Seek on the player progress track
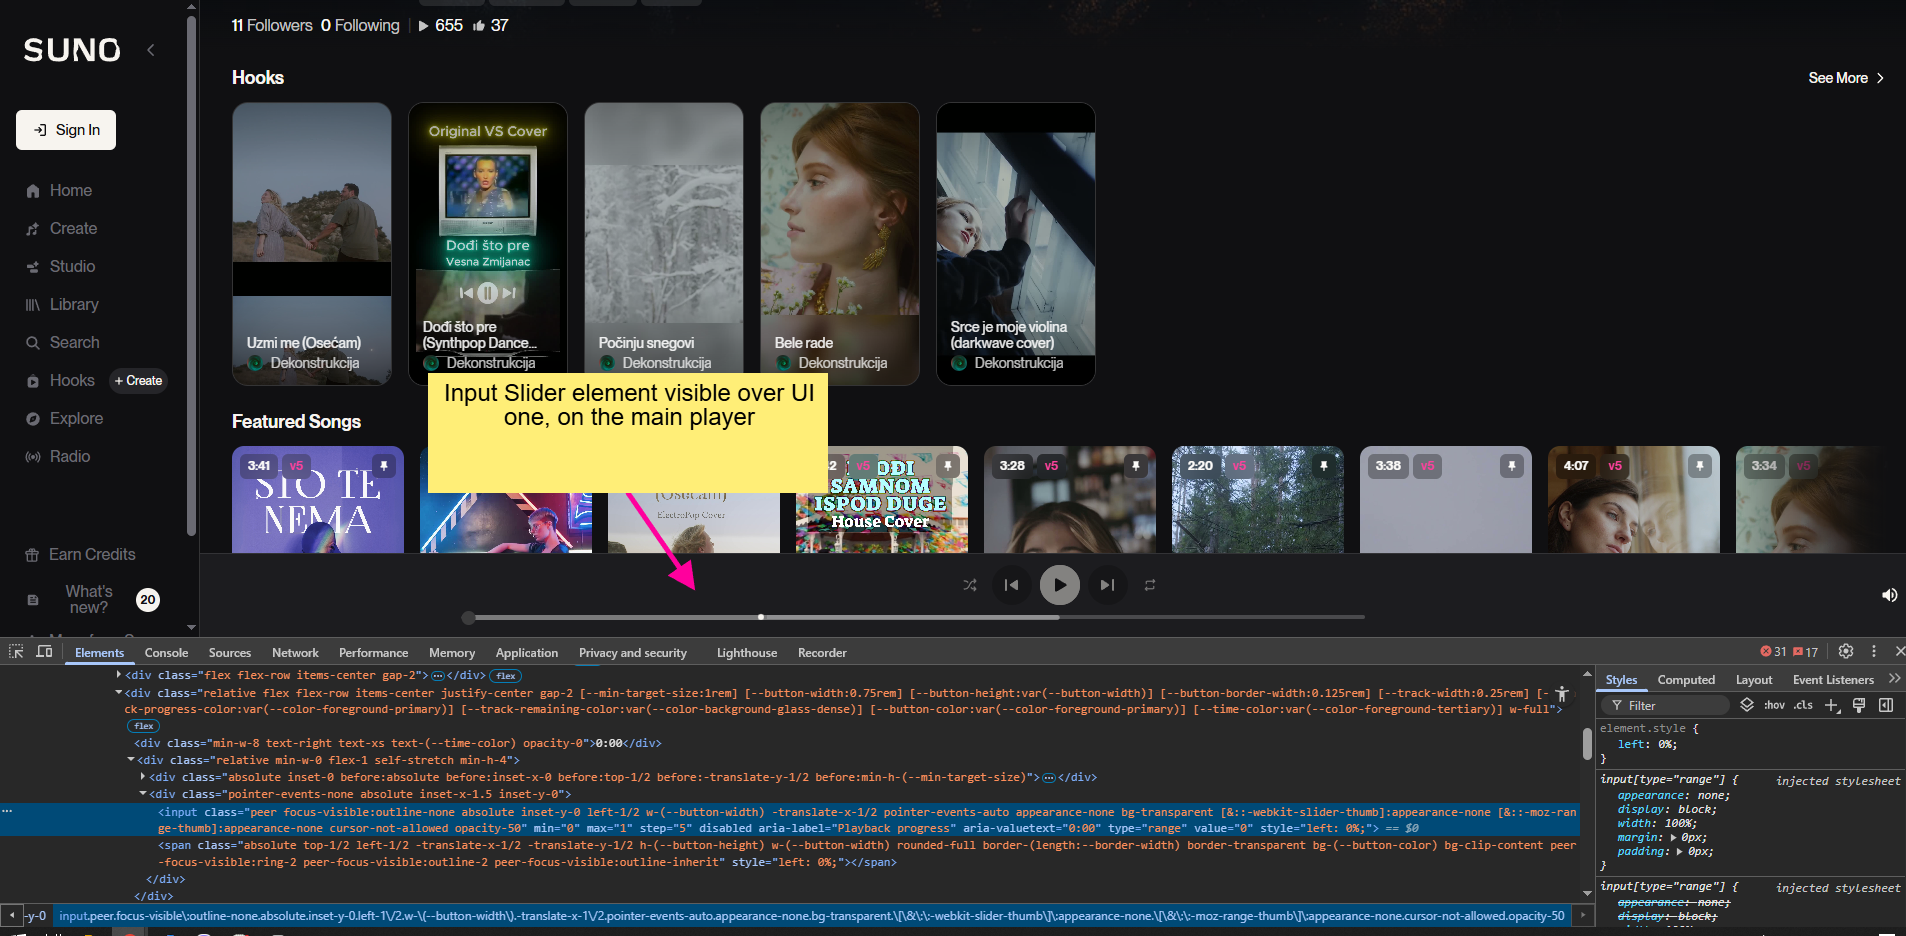This screenshot has height=936, width=1906. click(x=915, y=617)
